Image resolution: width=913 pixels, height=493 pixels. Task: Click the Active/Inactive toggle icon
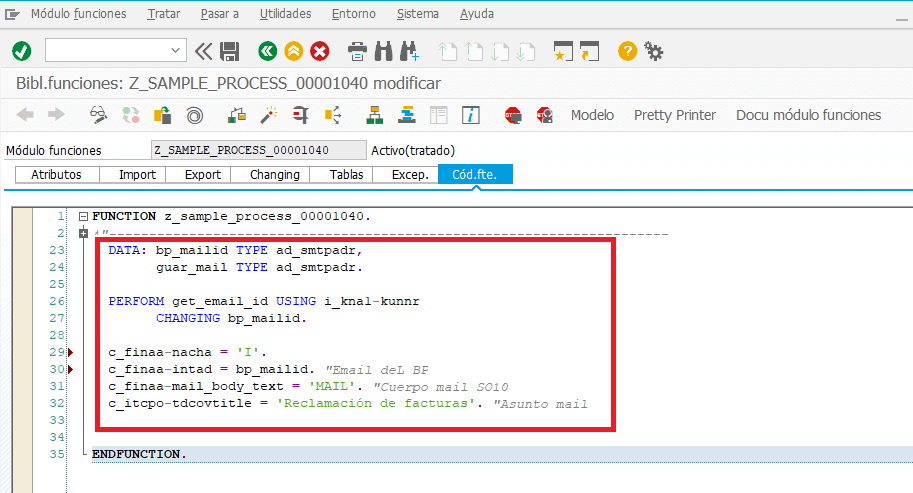(x=130, y=115)
